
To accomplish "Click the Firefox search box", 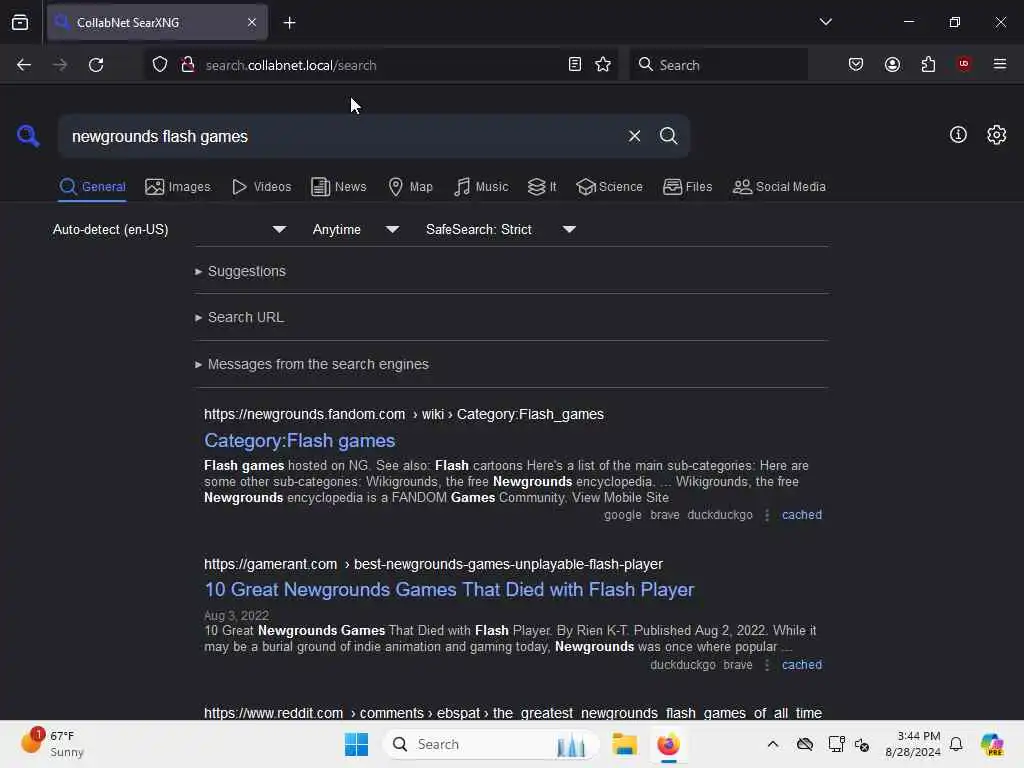I will click(718, 65).
